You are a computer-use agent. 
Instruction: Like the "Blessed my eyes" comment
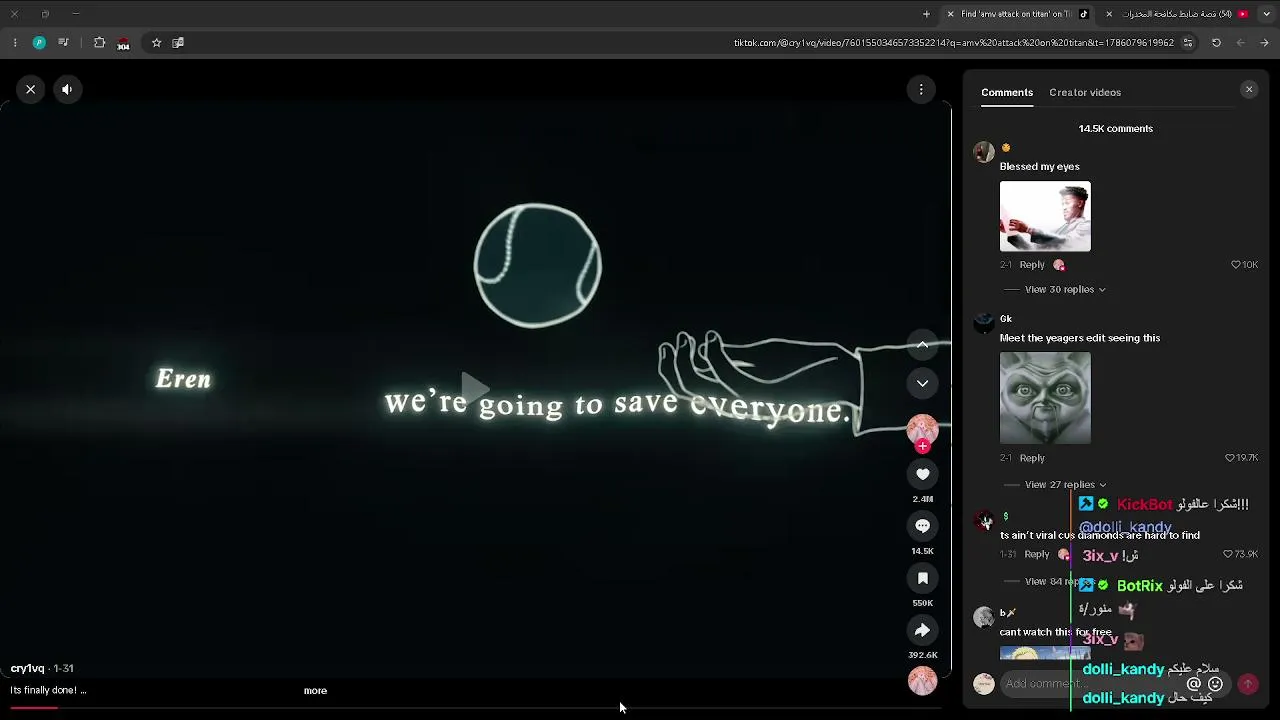point(1236,265)
